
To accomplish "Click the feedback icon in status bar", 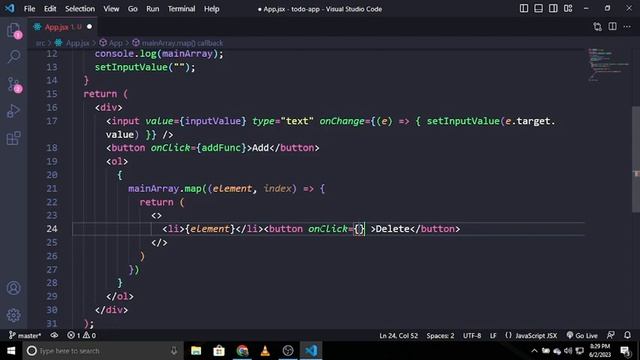I will click(x=611, y=336).
